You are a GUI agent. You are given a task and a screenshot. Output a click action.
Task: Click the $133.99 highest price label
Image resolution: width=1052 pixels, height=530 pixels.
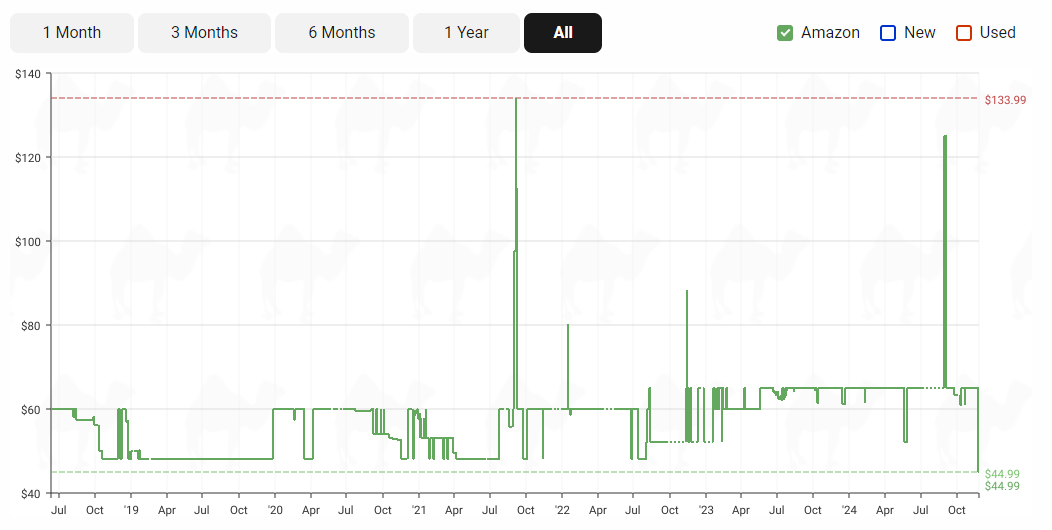coord(1005,100)
